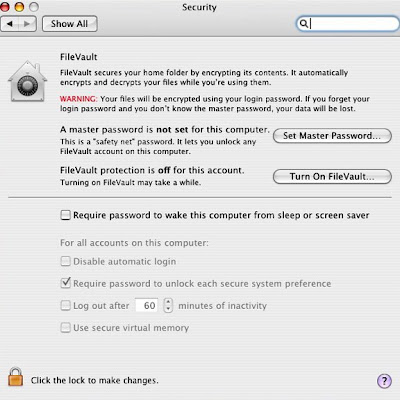
Task: Click the magnifying glass search icon
Action: (303, 24)
